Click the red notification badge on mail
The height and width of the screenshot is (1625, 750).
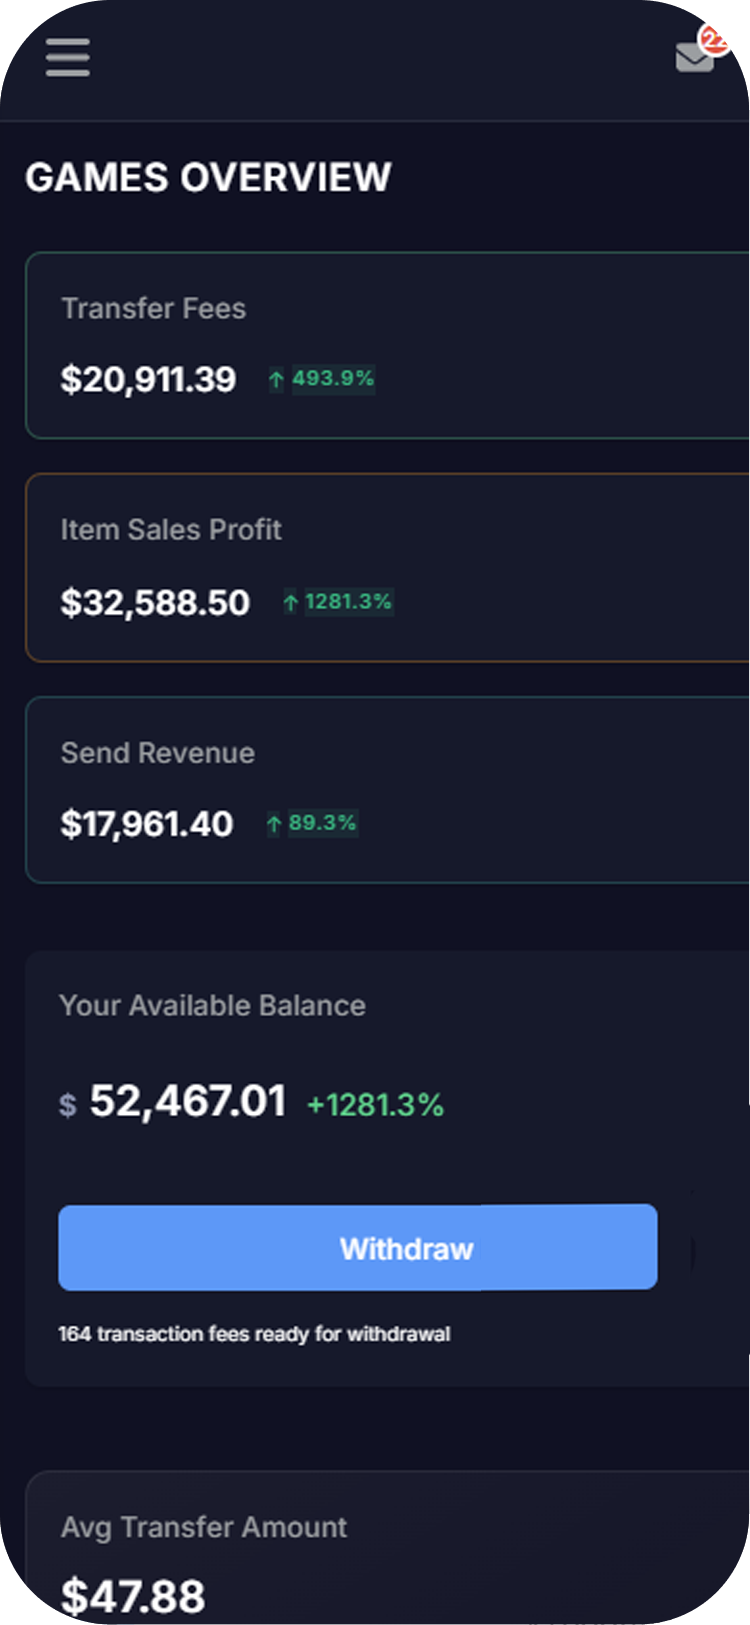715,40
